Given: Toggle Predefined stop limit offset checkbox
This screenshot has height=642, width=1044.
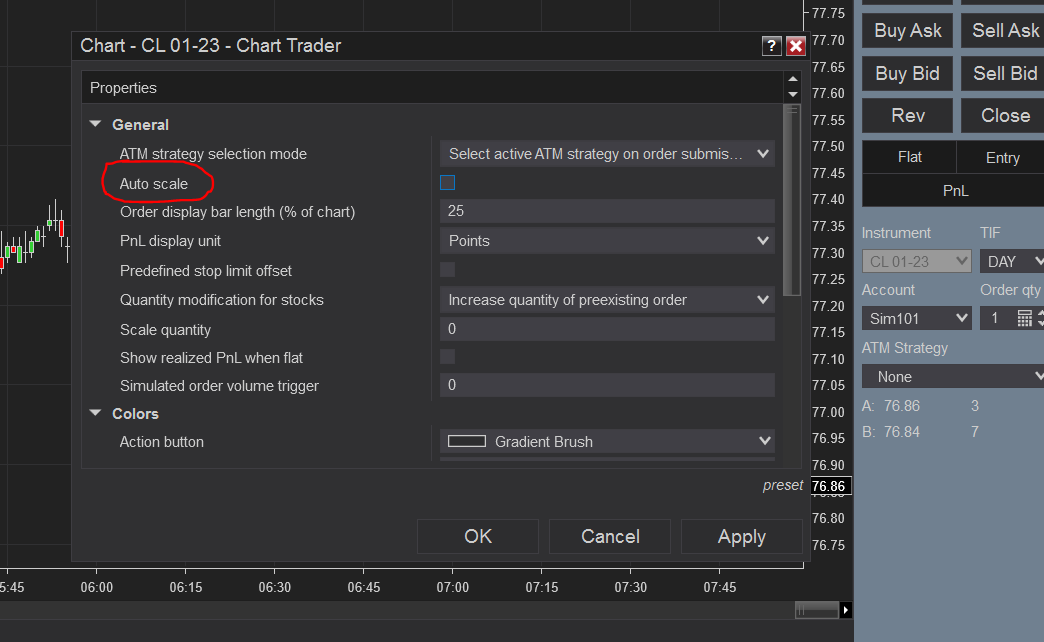Looking at the screenshot, I should (x=447, y=270).
